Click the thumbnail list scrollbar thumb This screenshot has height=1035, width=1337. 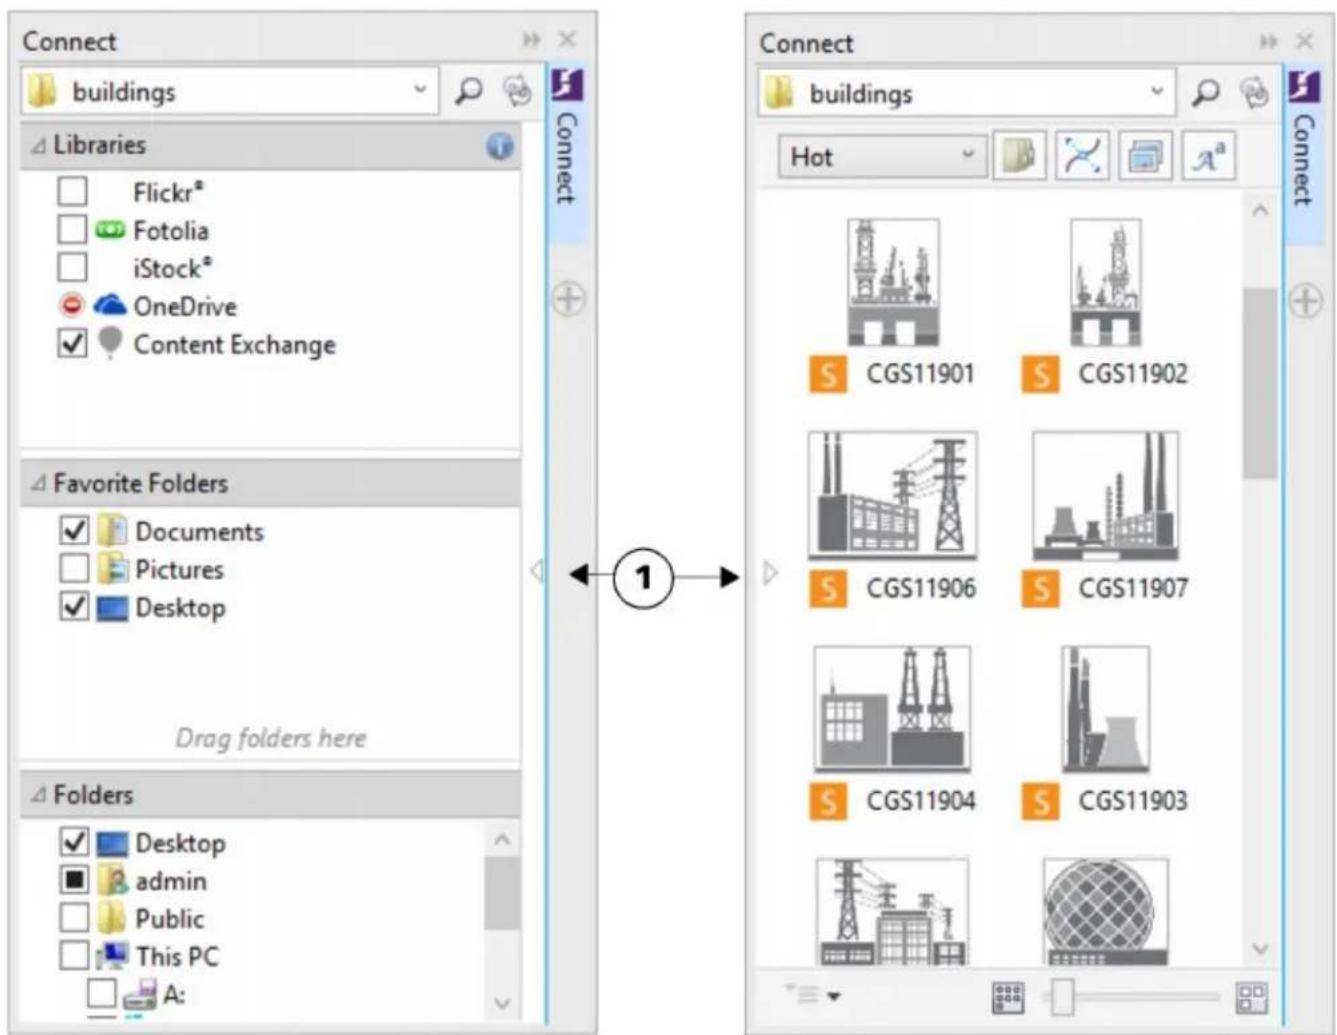click(1260, 382)
